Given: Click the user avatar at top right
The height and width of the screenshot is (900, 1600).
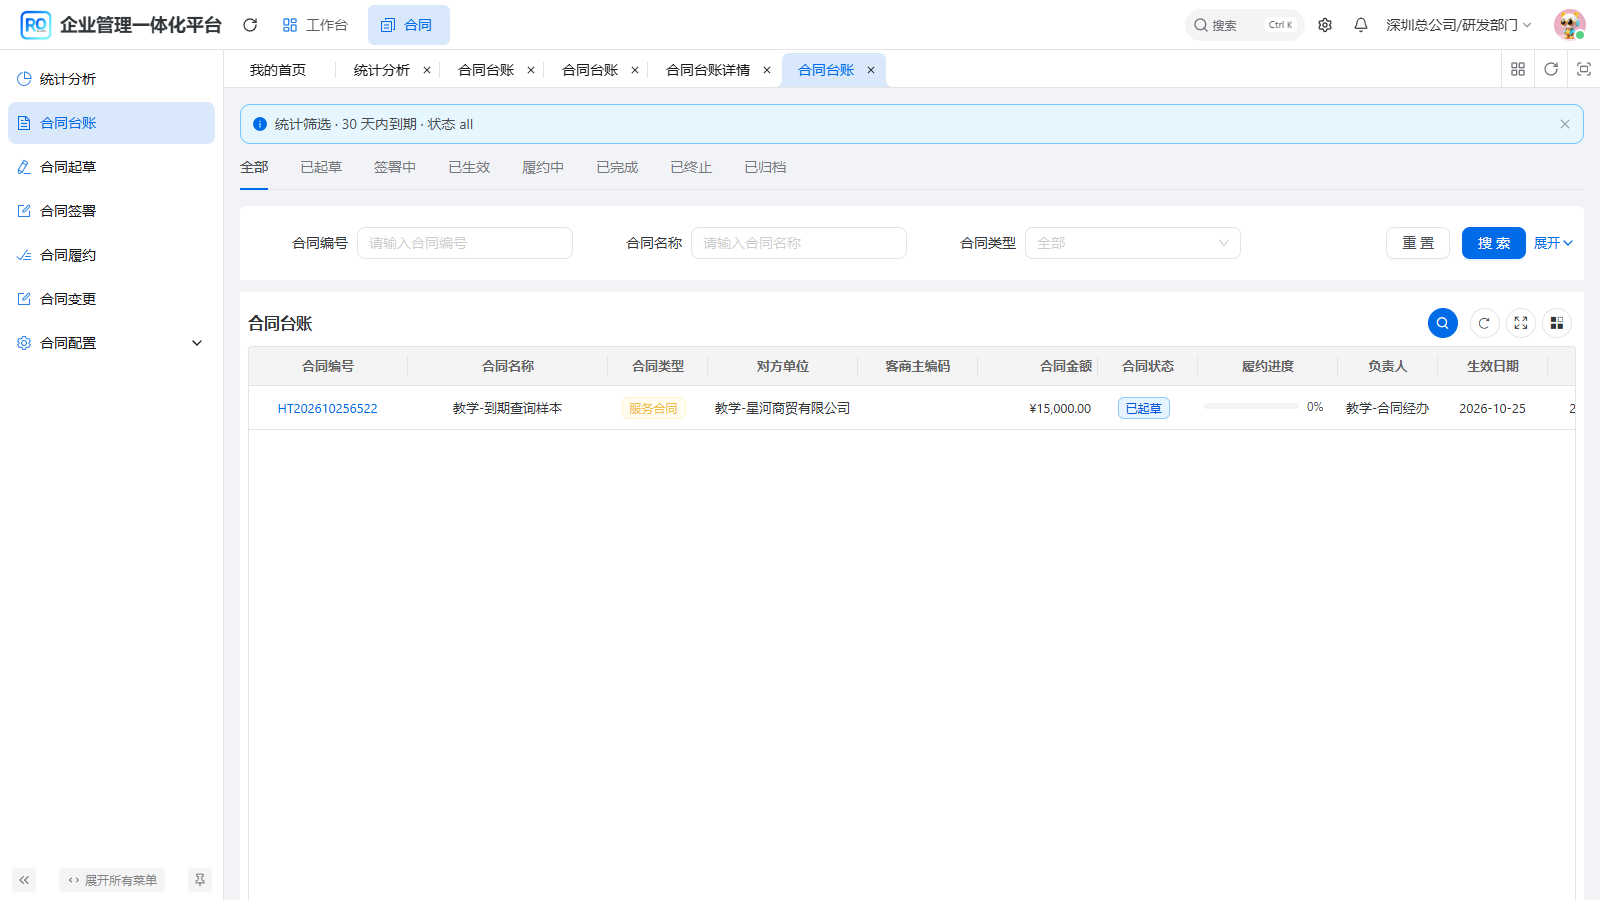Looking at the screenshot, I should [1570, 25].
